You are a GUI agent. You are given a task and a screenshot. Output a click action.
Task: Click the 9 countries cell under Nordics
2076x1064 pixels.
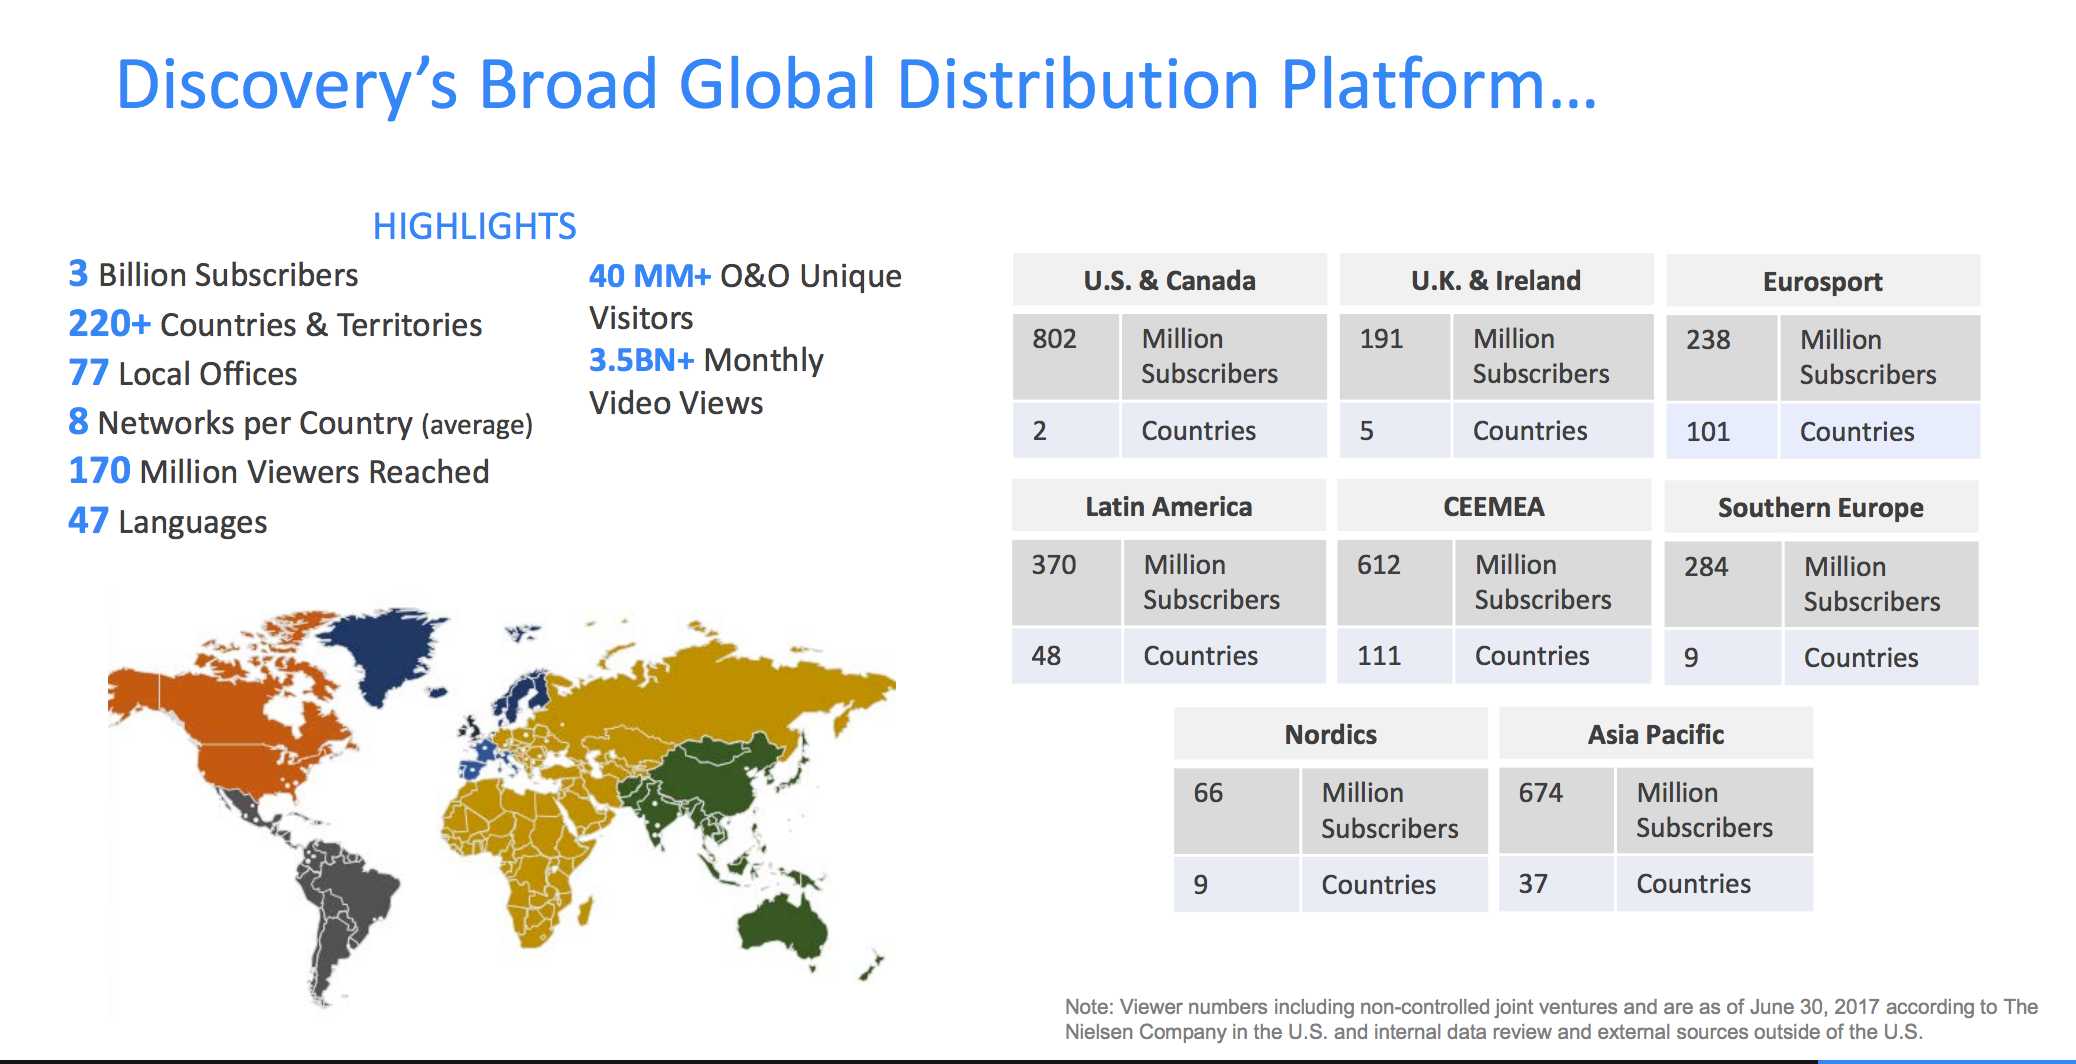(x=1237, y=884)
